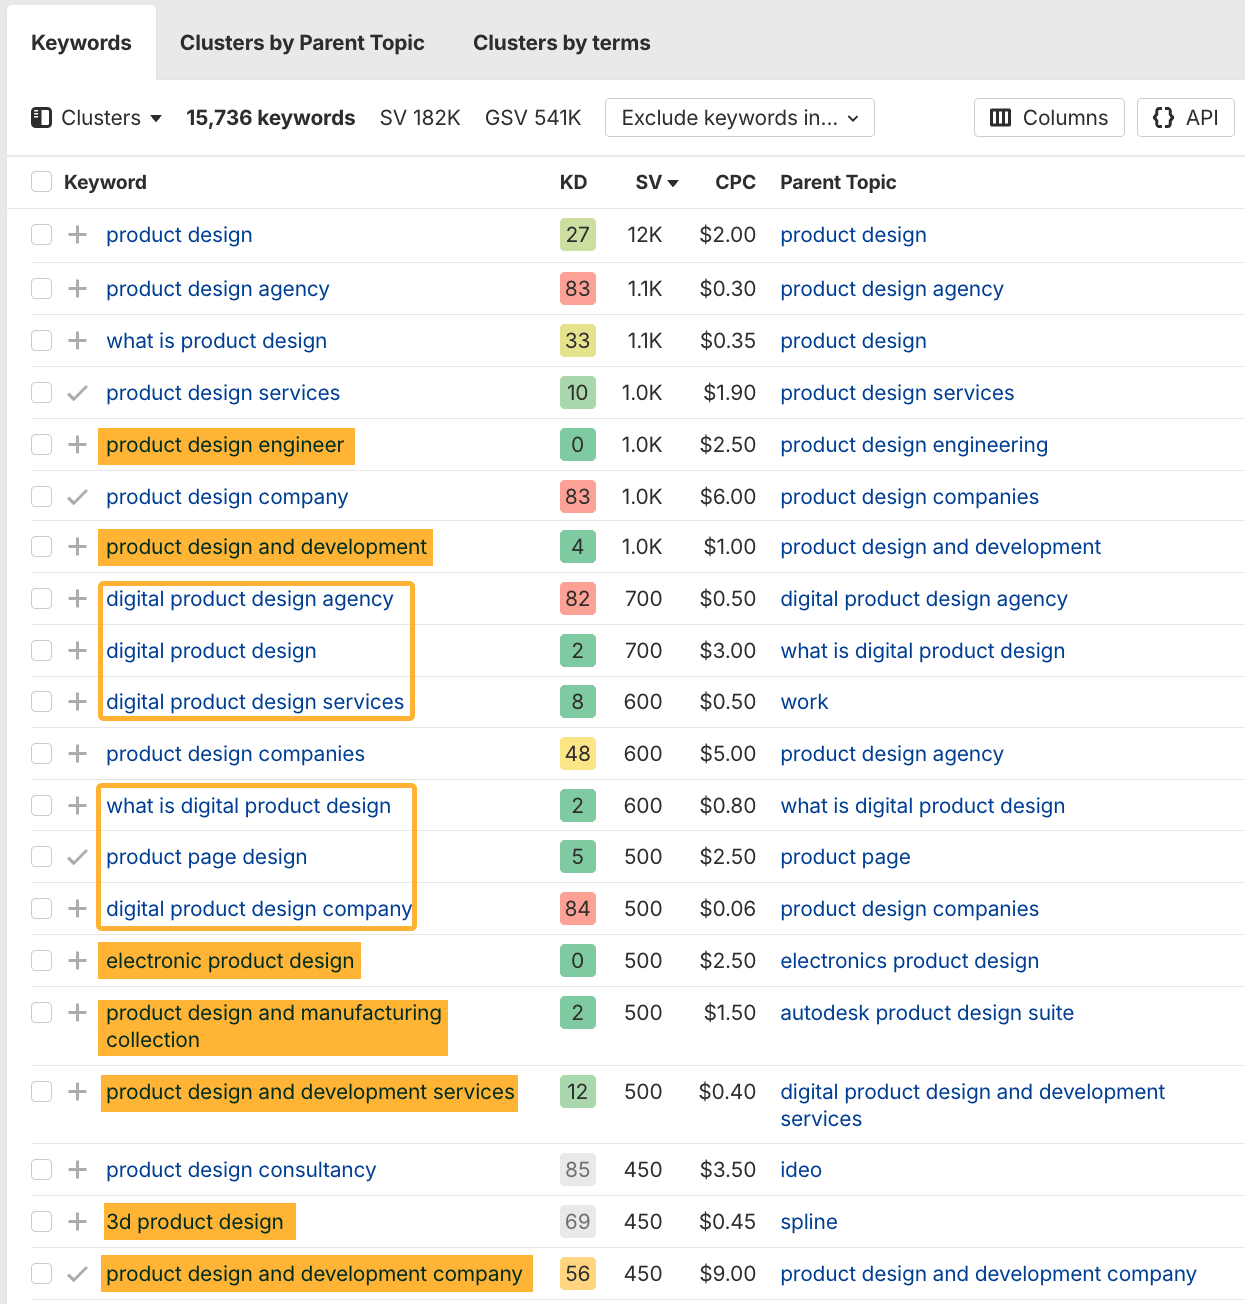Open the ideo parent topic link
1245x1304 pixels.
(x=800, y=1169)
